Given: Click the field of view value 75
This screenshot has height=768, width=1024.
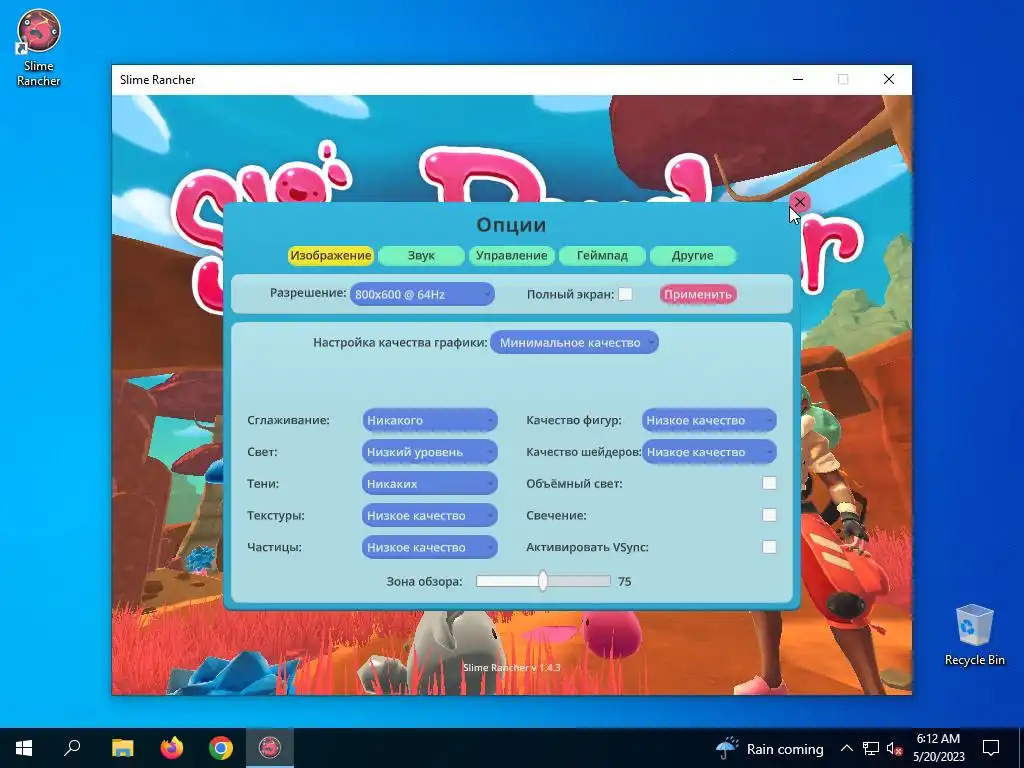Looking at the screenshot, I should click(x=624, y=581).
